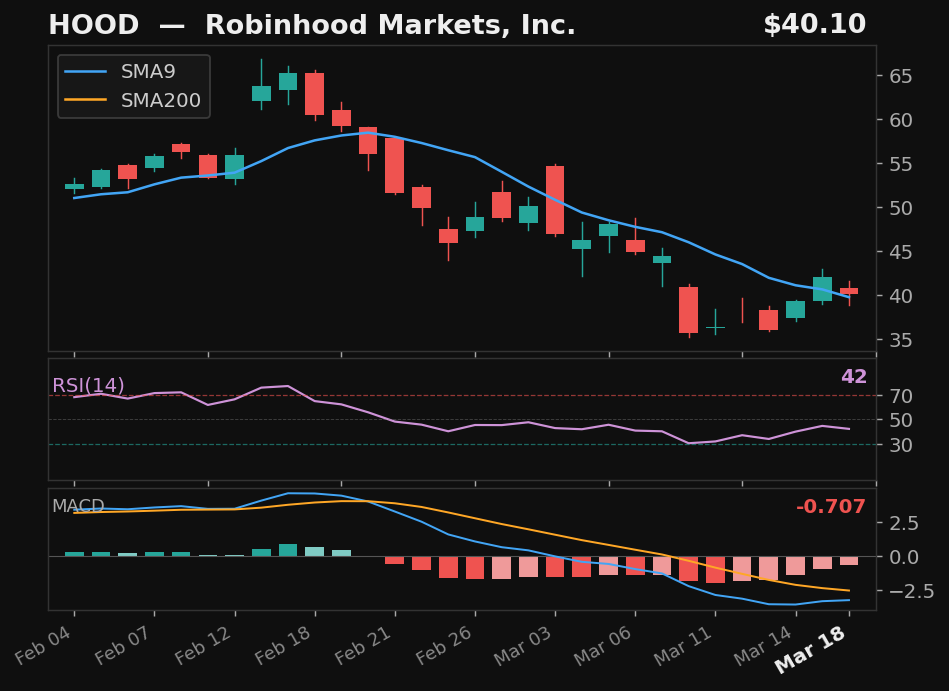Click the 45 price axis label
The image size is (949, 691).
[x=901, y=252]
